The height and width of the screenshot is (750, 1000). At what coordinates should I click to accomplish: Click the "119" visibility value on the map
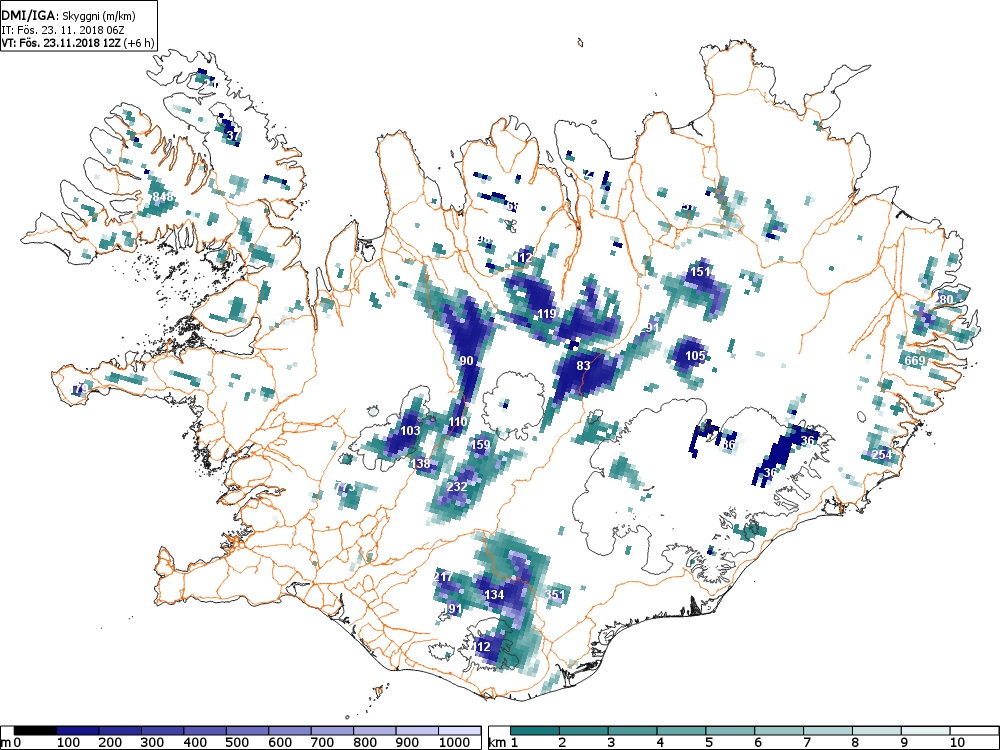[547, 314]
